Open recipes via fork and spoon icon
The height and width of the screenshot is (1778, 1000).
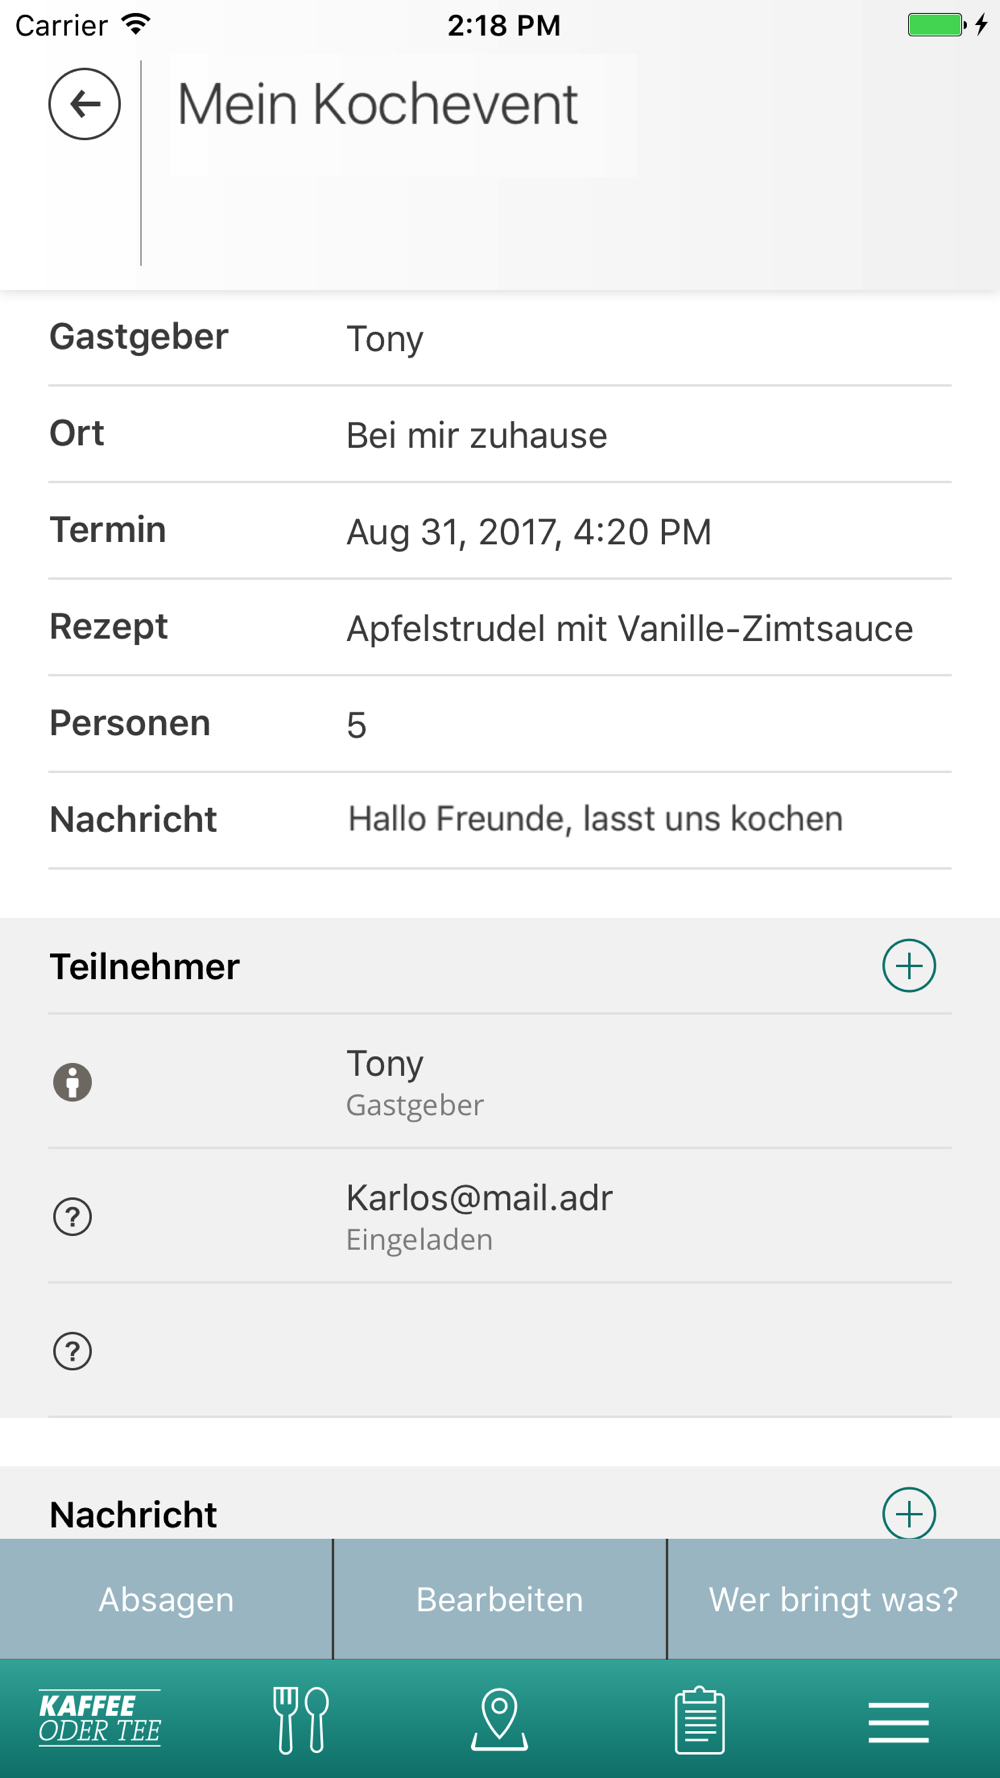click(300, 1719)
